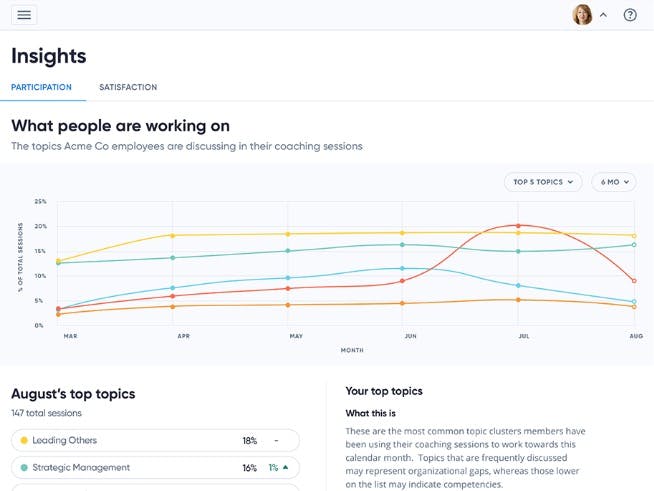Click the red data point at JUL
The image size is (654, 491).
518,226
